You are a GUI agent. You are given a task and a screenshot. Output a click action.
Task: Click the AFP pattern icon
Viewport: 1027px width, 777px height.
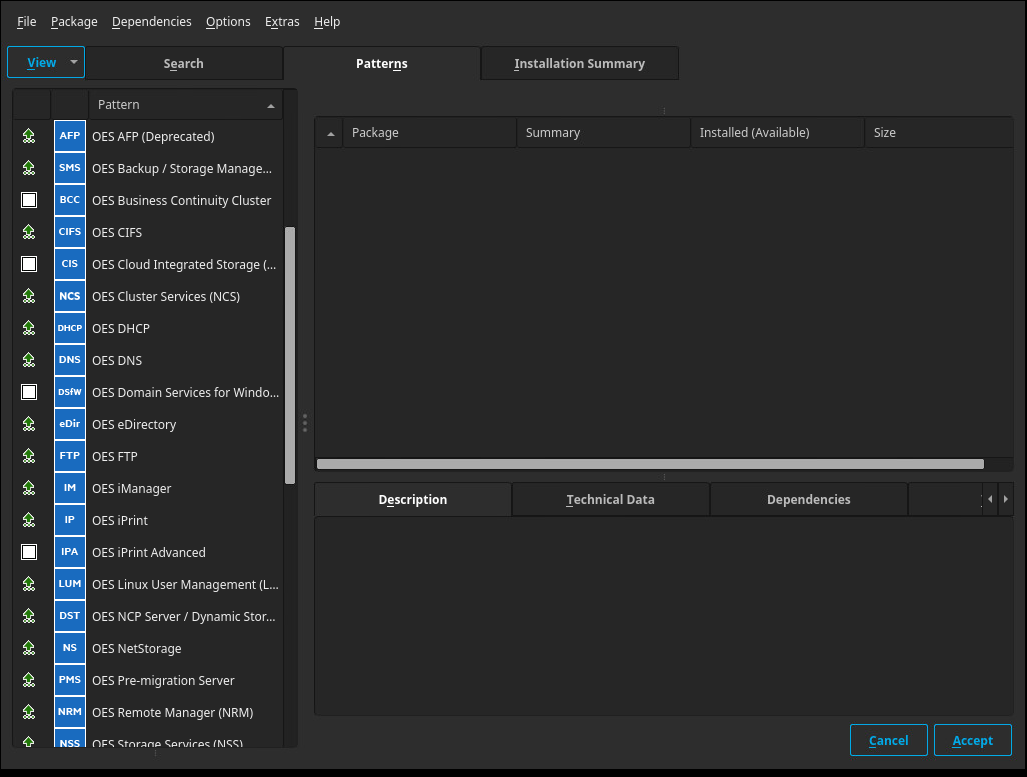tap(69, 136)
